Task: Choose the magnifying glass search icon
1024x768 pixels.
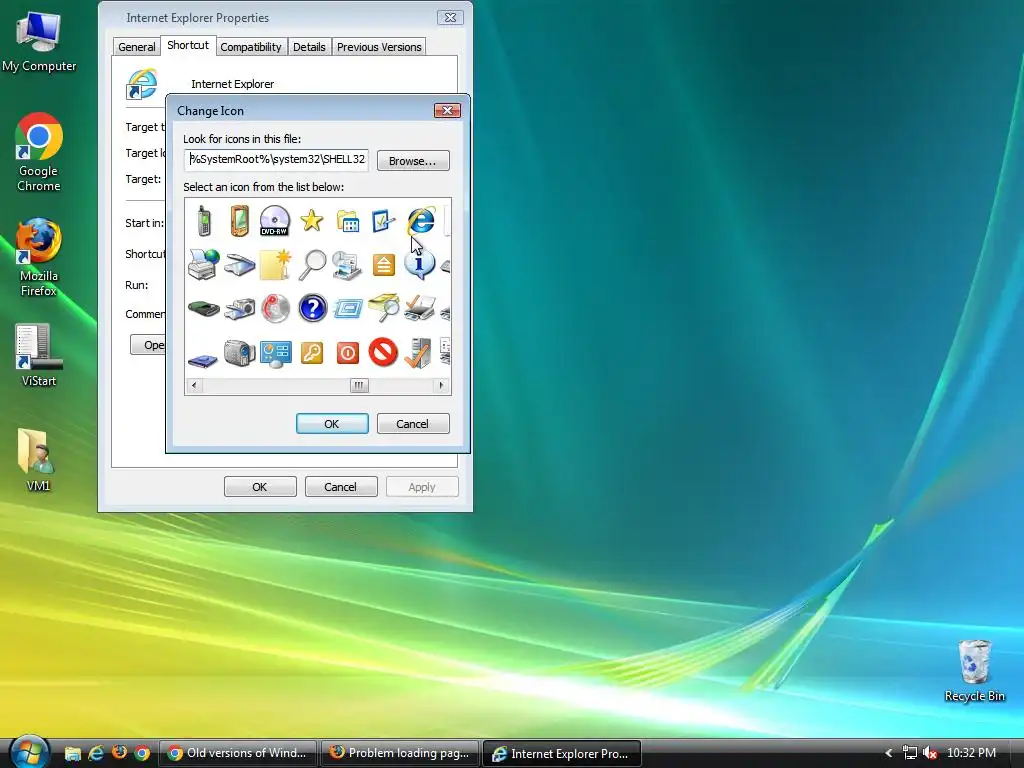Action: point(312,264)
